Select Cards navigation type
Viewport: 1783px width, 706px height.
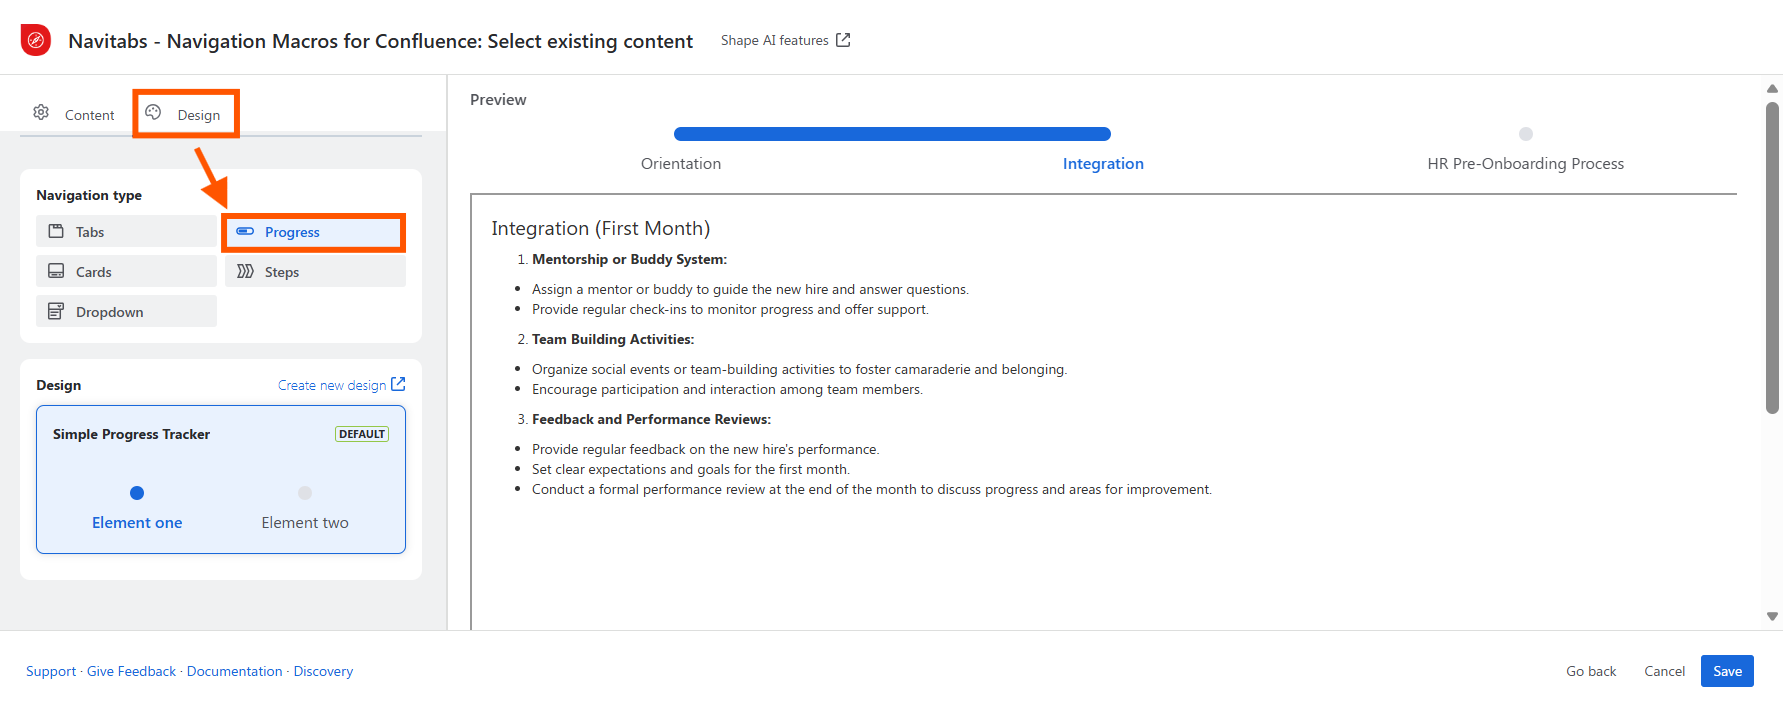click(x=126, y=271)
